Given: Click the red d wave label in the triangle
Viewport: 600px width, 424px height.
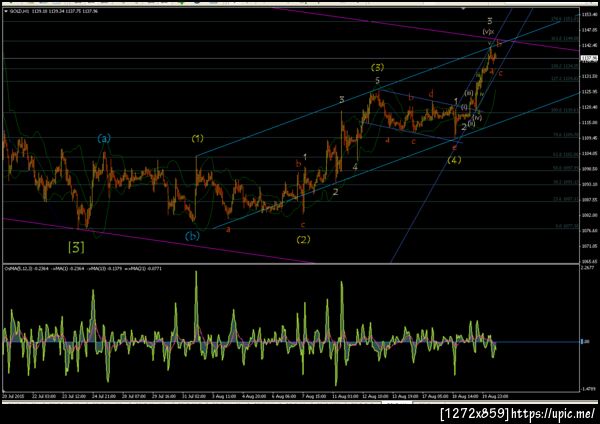Looking at the screenshot, I should pos(431,93).
